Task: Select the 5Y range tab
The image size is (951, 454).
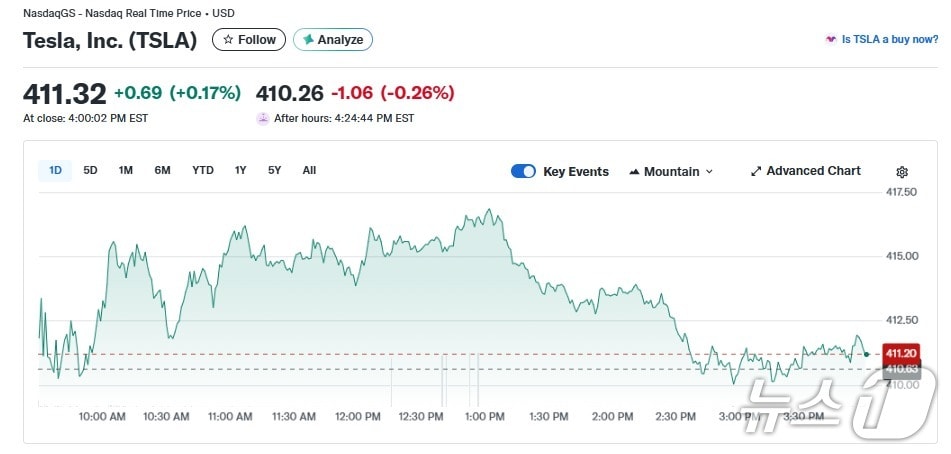Action: [274, 170]
